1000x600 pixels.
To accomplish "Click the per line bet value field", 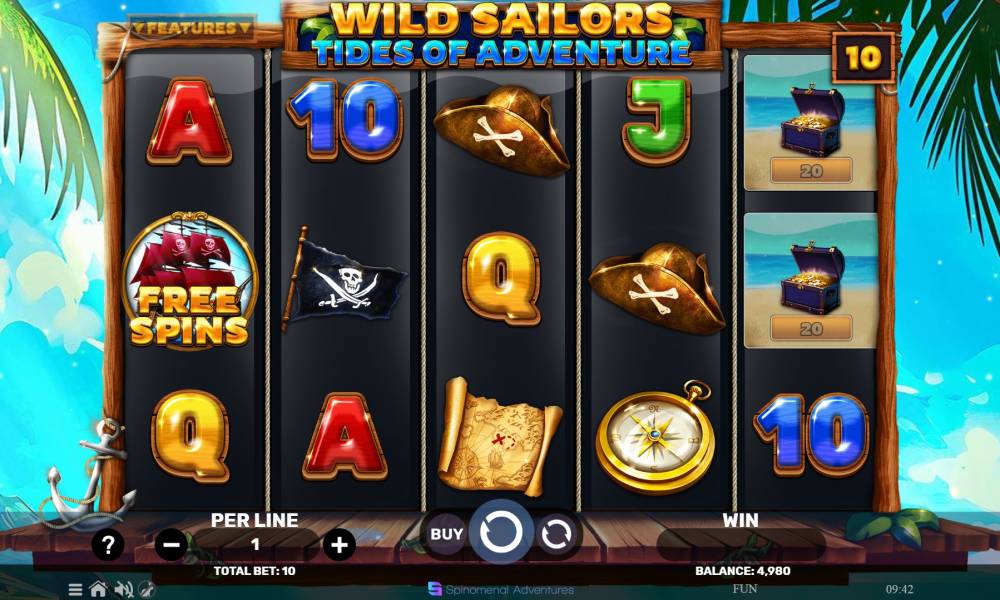I will point(255,545).
